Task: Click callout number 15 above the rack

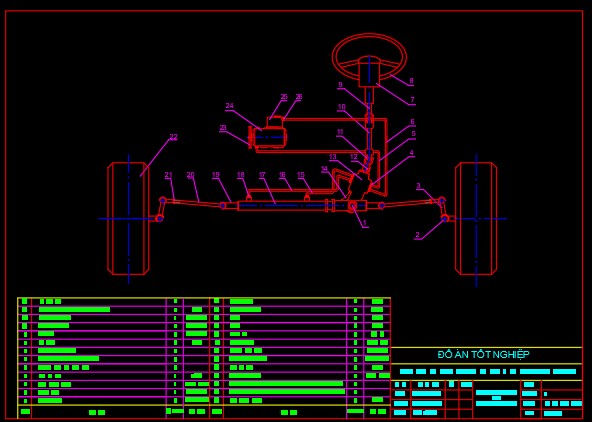Action: (x=301, y=175)
